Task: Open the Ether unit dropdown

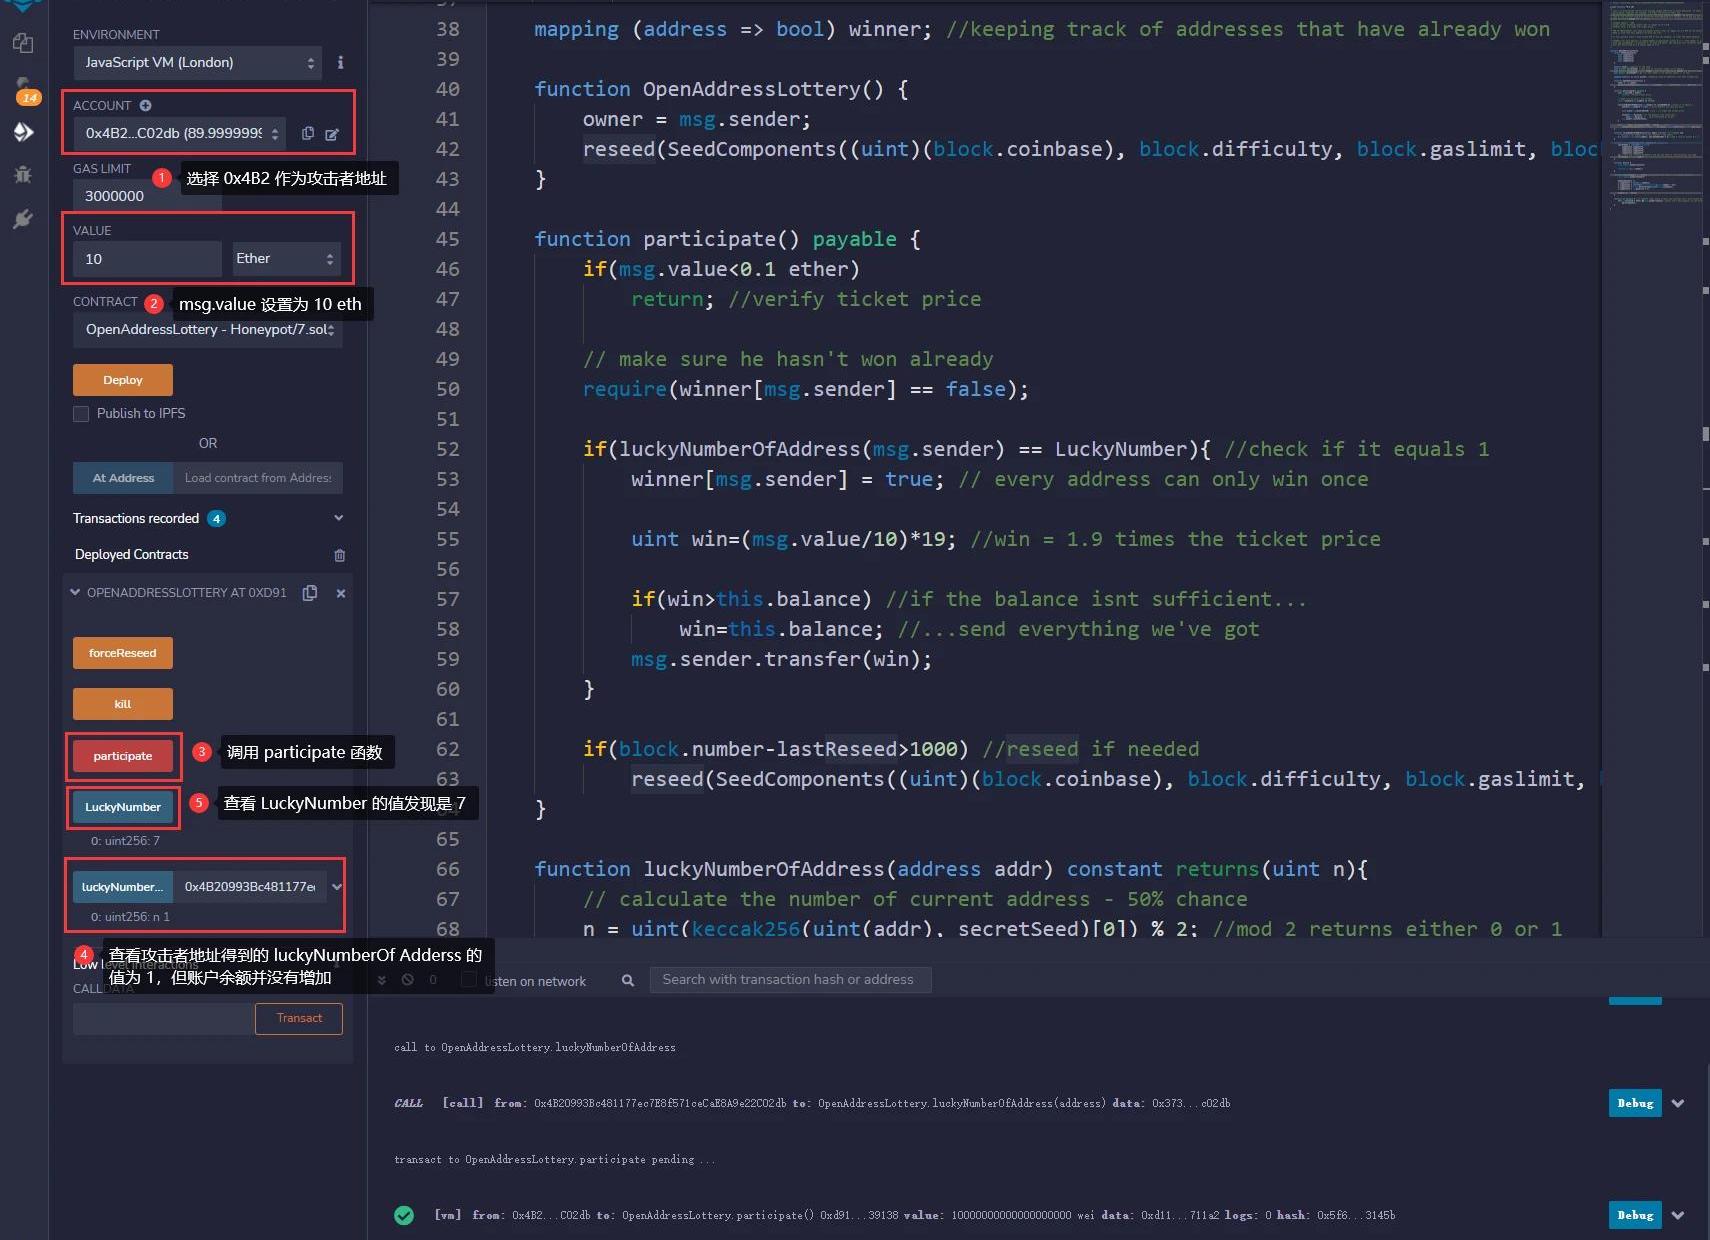Action: click(286, 259)
